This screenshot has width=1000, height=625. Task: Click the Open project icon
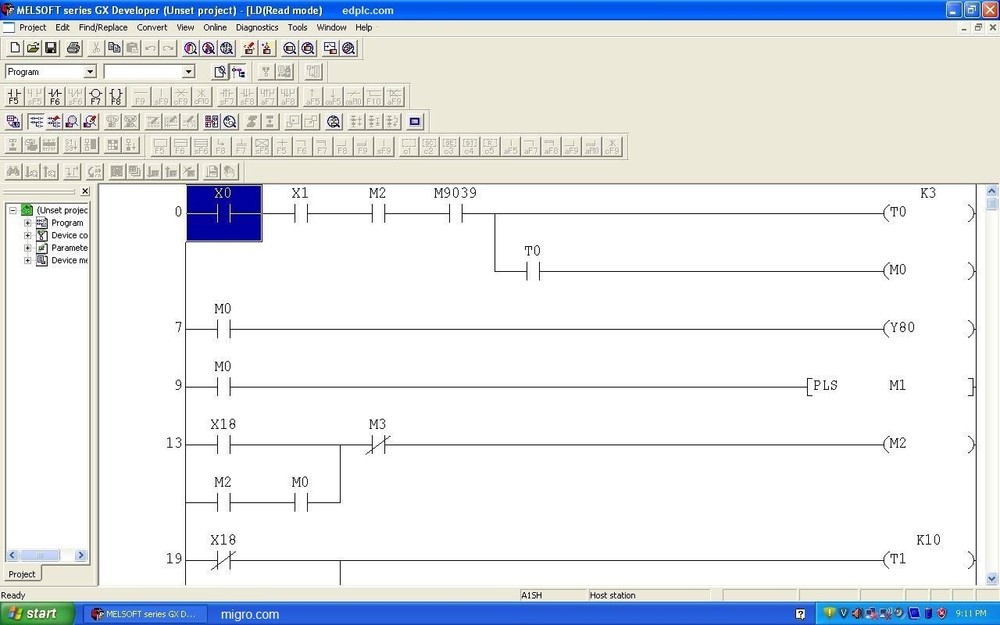(31, 47)
